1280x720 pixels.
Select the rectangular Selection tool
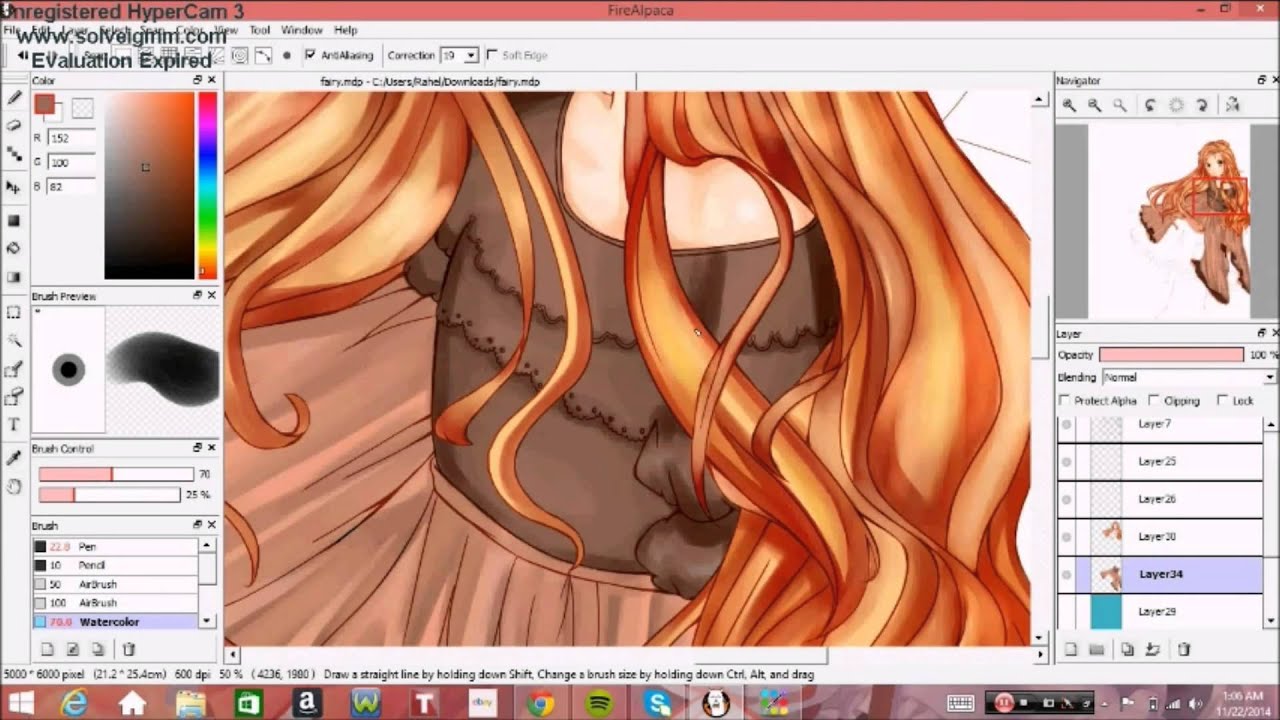point(14,312)
